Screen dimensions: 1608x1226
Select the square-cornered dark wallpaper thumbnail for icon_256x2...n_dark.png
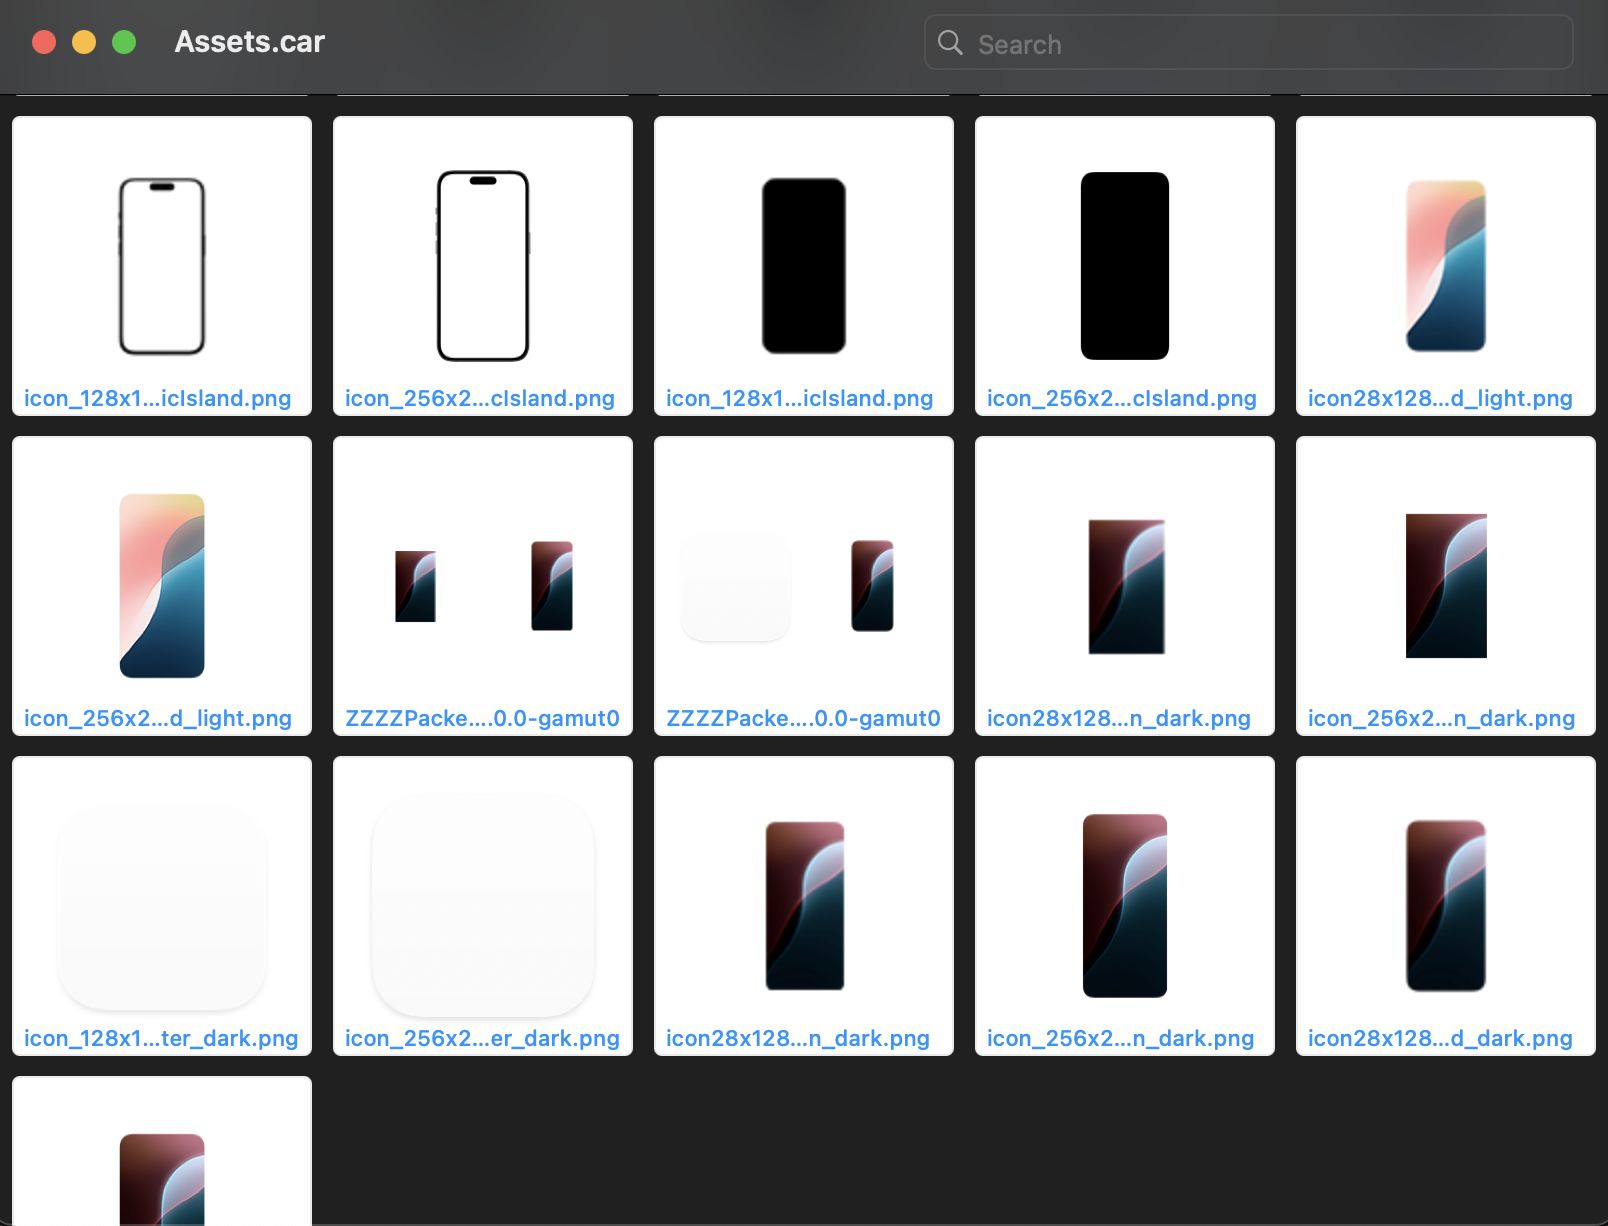click(1446, 586)
